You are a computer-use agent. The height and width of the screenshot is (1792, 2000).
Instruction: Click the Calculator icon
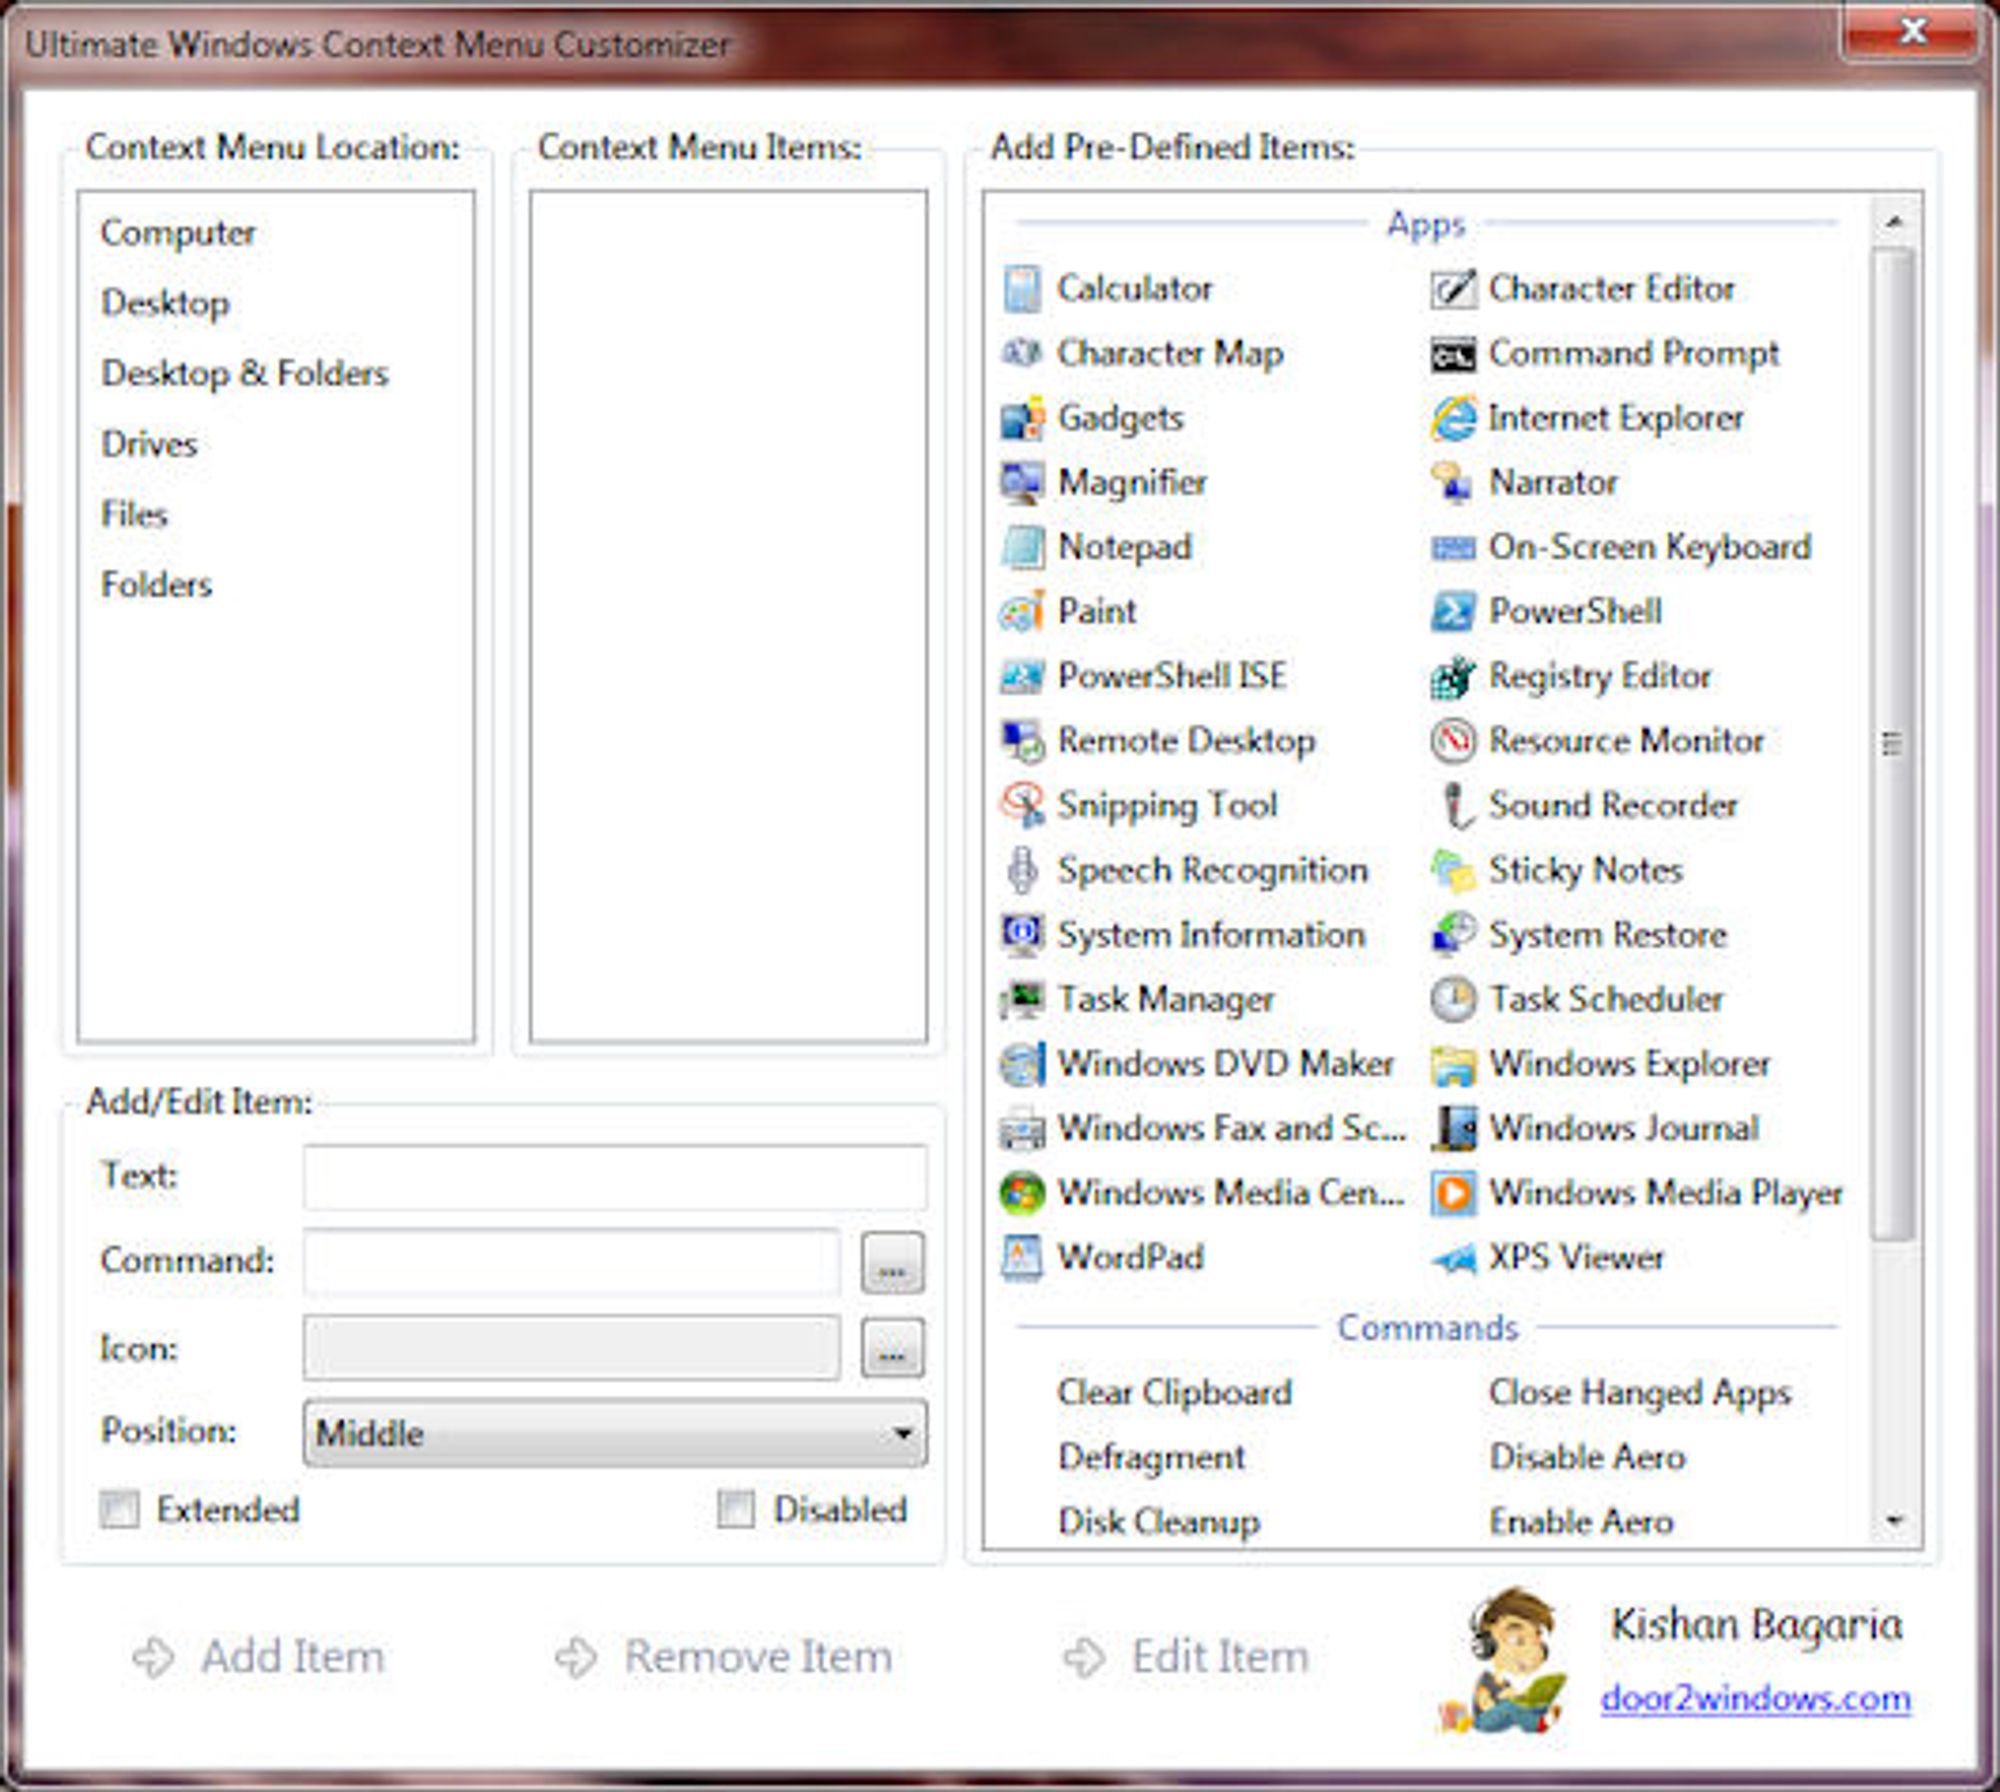click(x=1022, y=289)
